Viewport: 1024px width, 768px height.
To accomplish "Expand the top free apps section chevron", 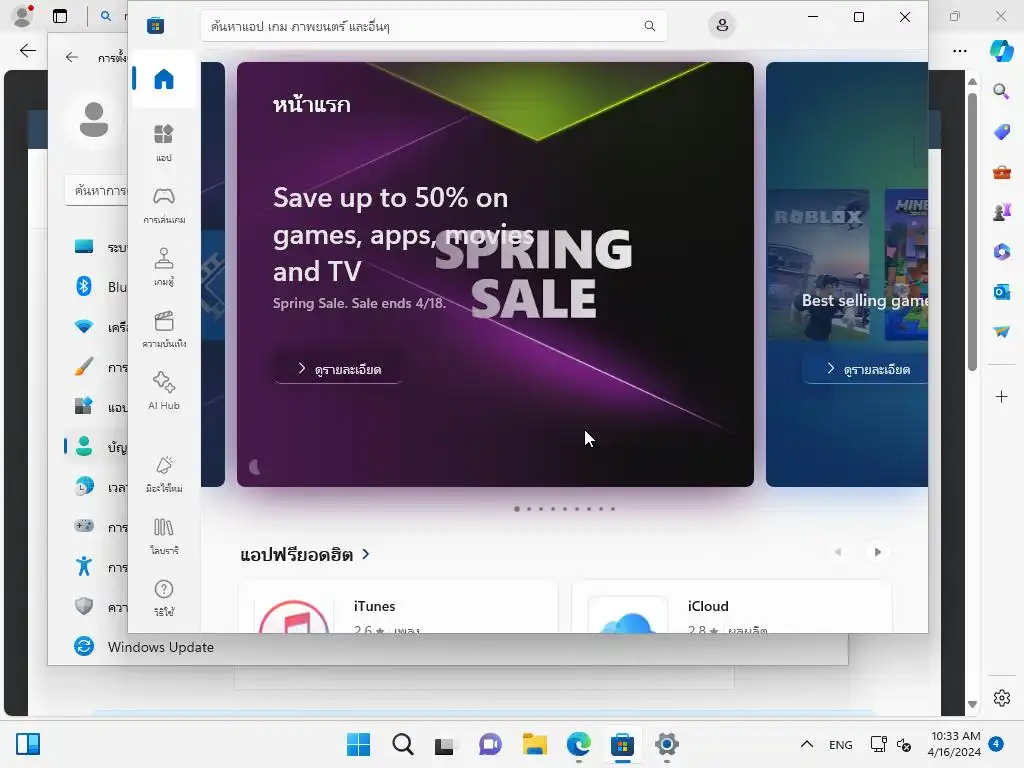I will (366, 554).
